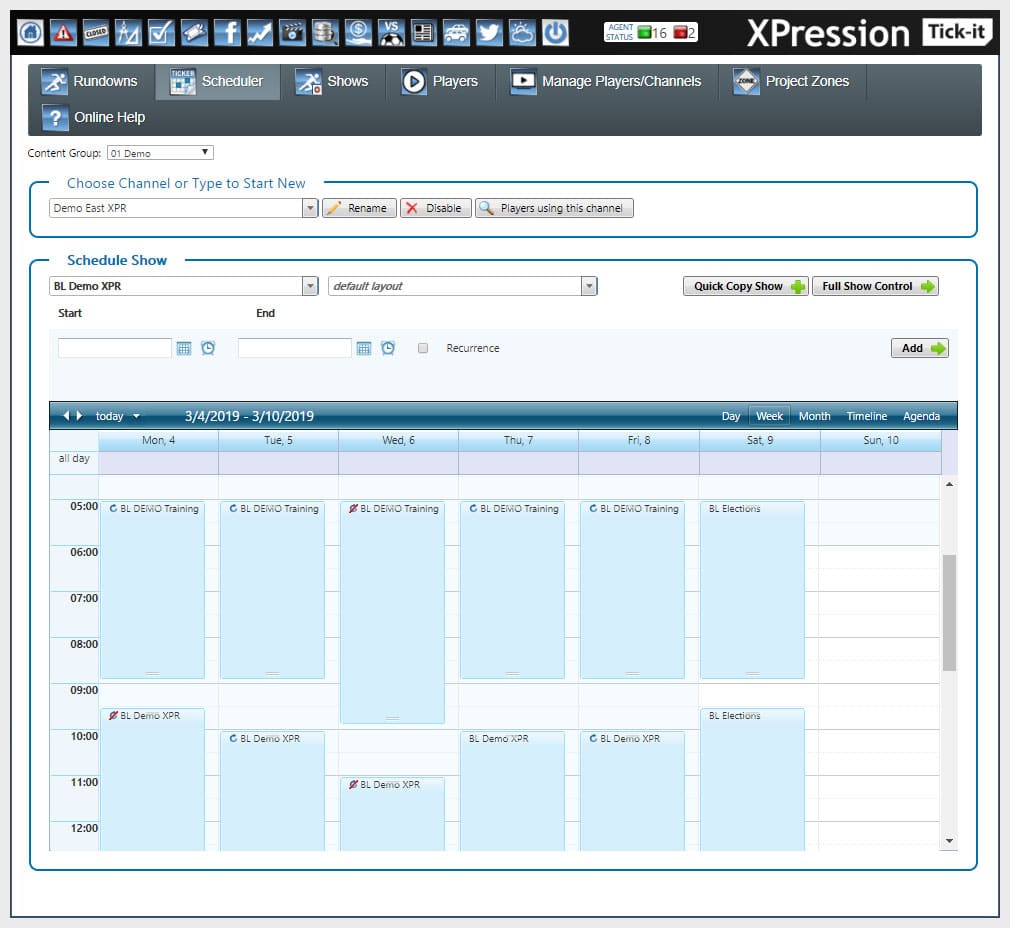Open the Facebook icon

tap(227, 32)
